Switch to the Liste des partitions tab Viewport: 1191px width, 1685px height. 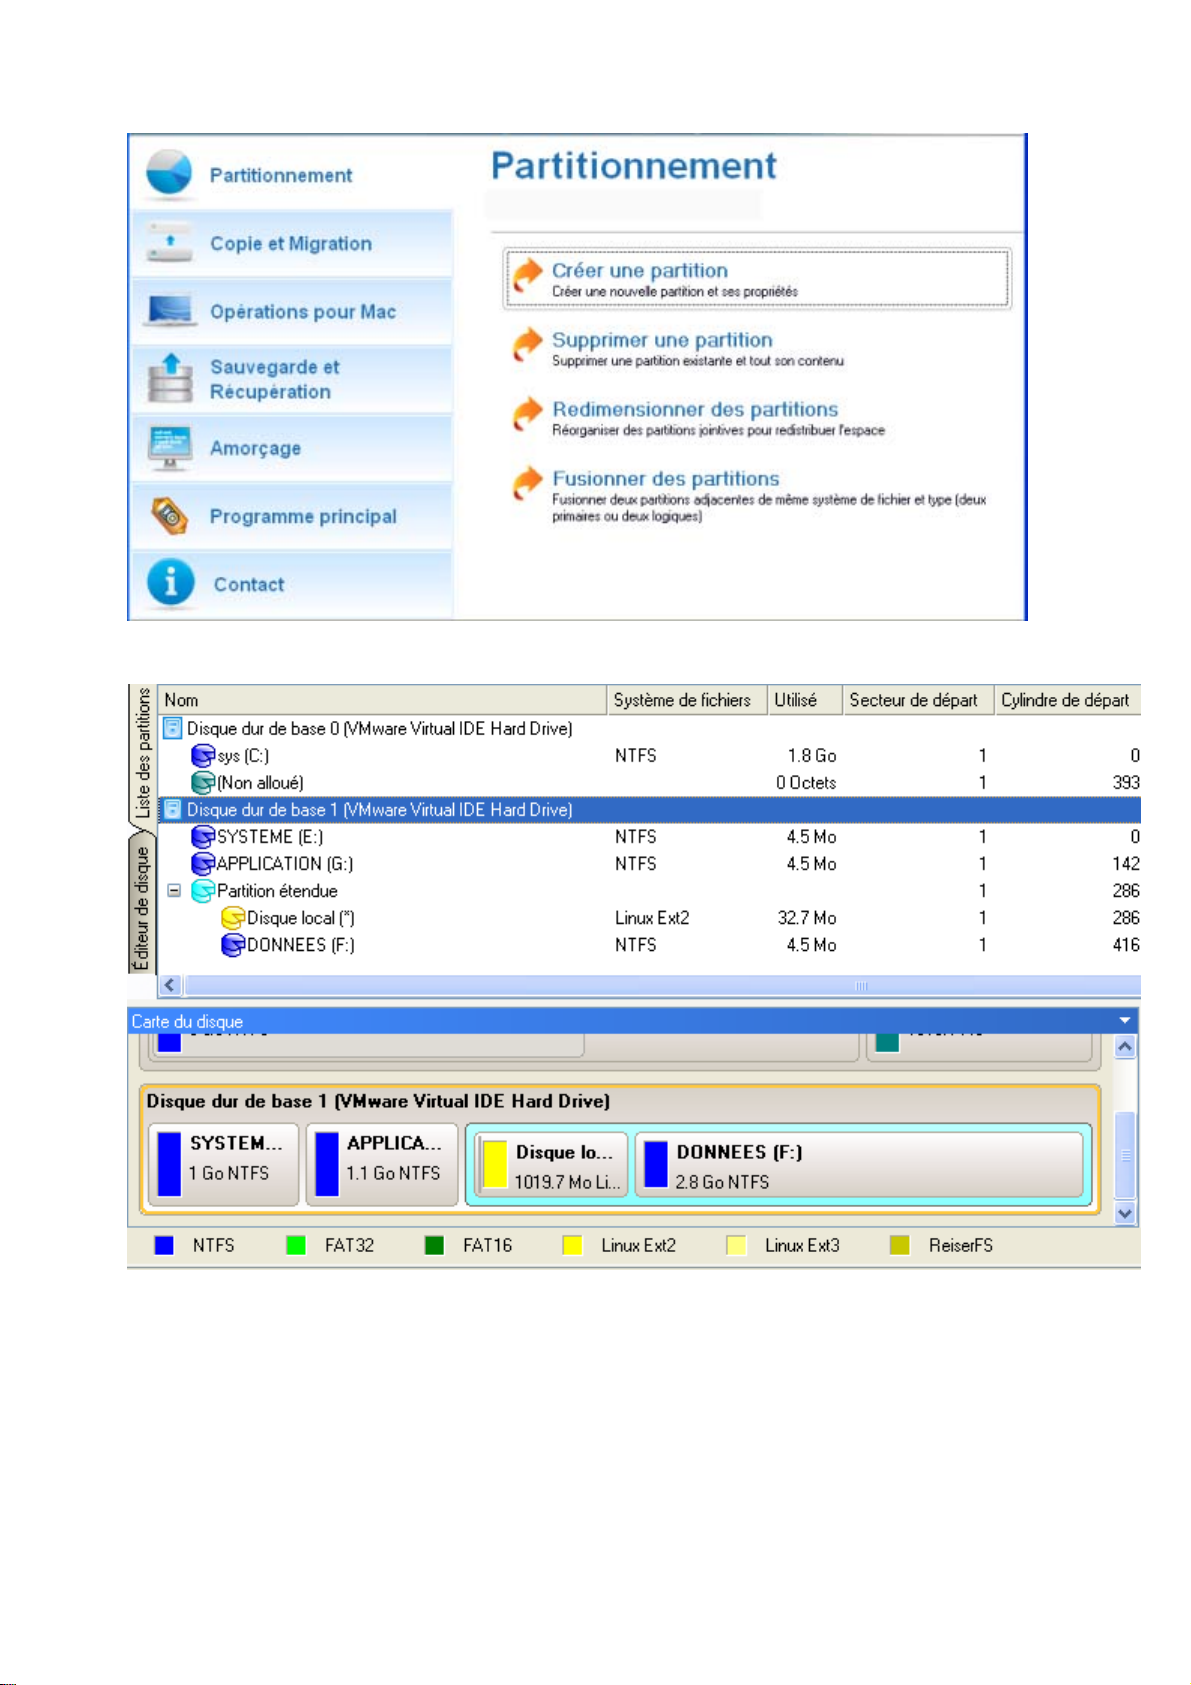[x=143, y=754]
